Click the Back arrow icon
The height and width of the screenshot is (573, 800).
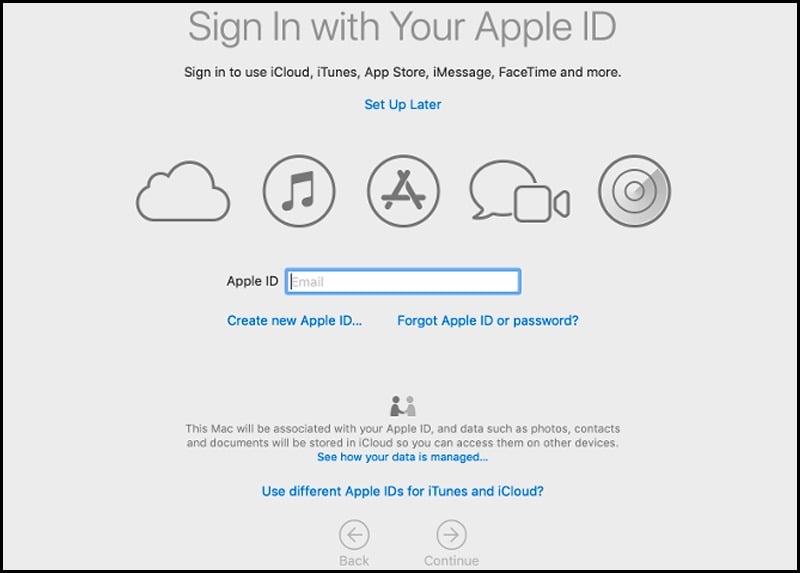tap(354, 535)
